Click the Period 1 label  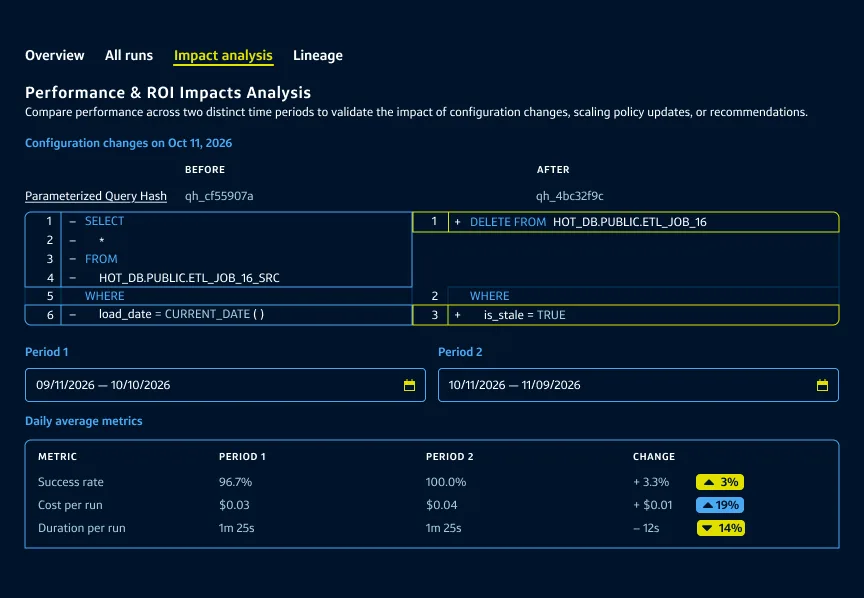(47, 352)
